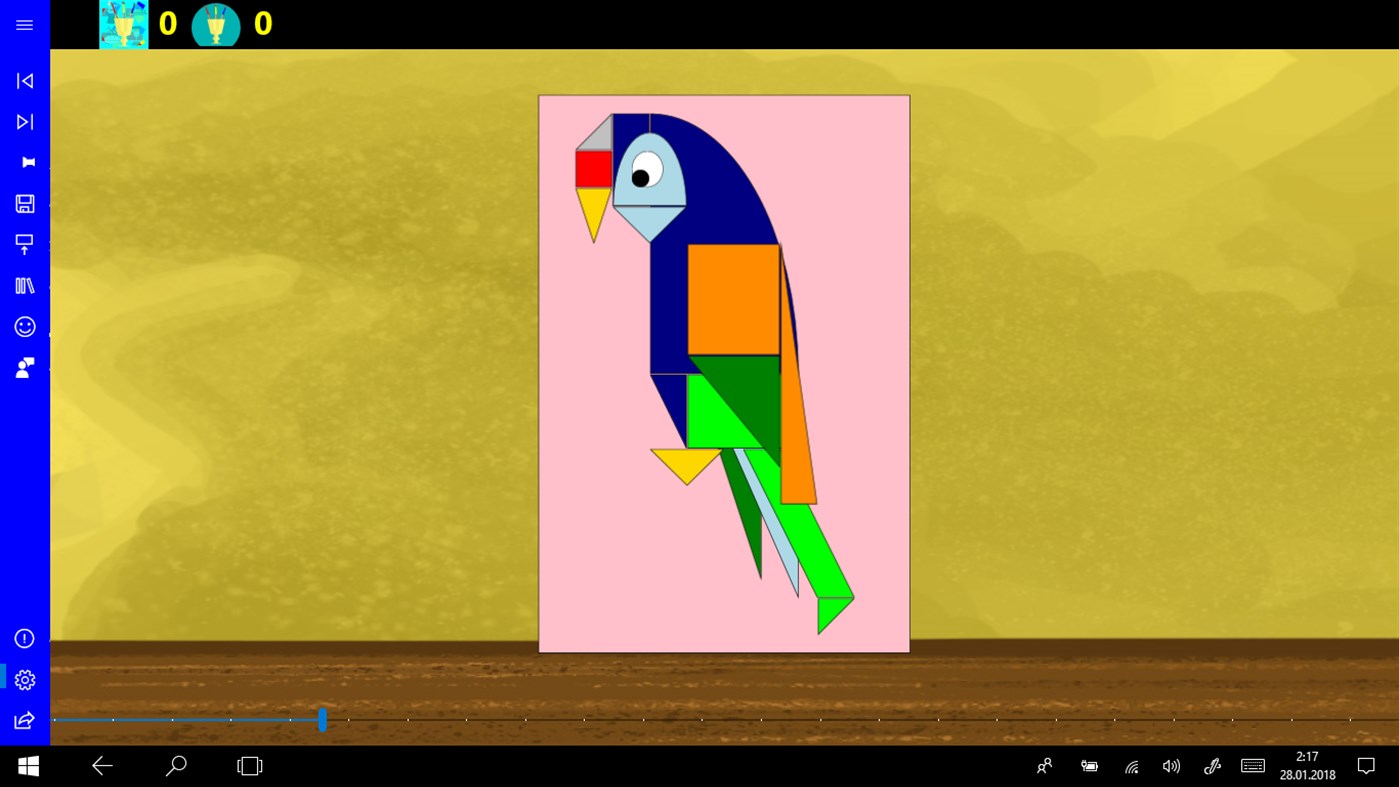The image size is (1399, 787).
Task: Skip to the next tangram puzzle
Action: coord(24,121)
